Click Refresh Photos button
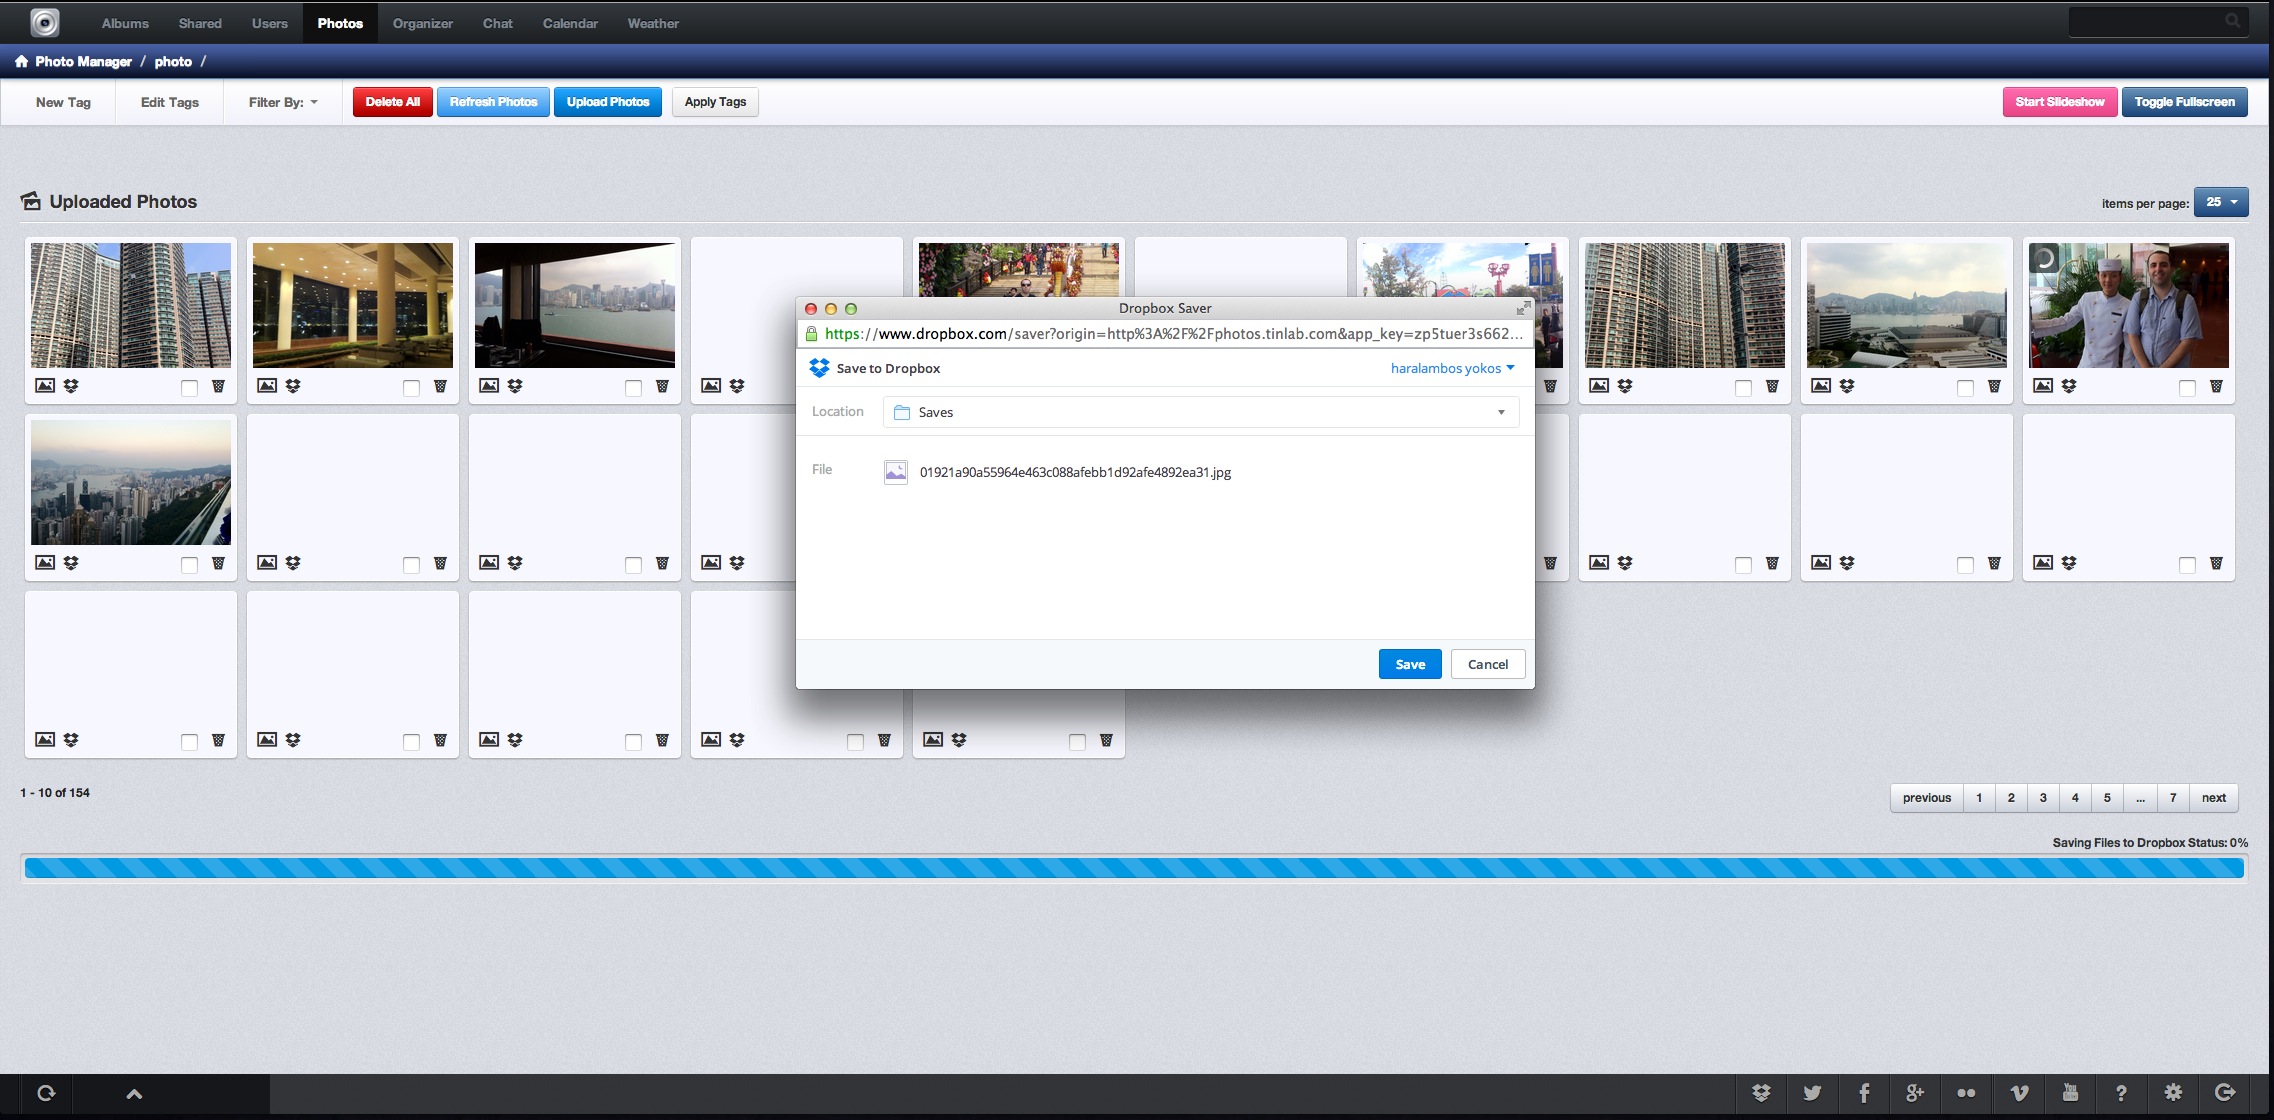Screen dimensions: 2274x1120 493,102
